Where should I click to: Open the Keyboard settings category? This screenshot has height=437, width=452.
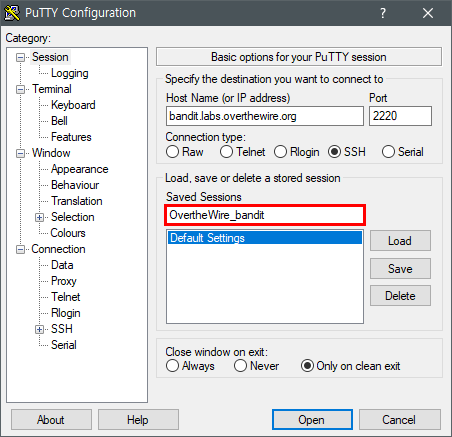click(x=73, y=105)
